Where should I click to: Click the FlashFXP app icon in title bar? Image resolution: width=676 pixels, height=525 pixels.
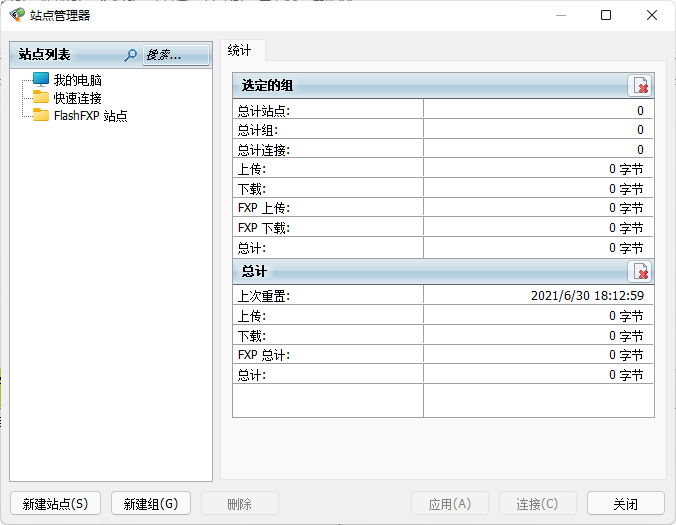[x=17, y=15]
